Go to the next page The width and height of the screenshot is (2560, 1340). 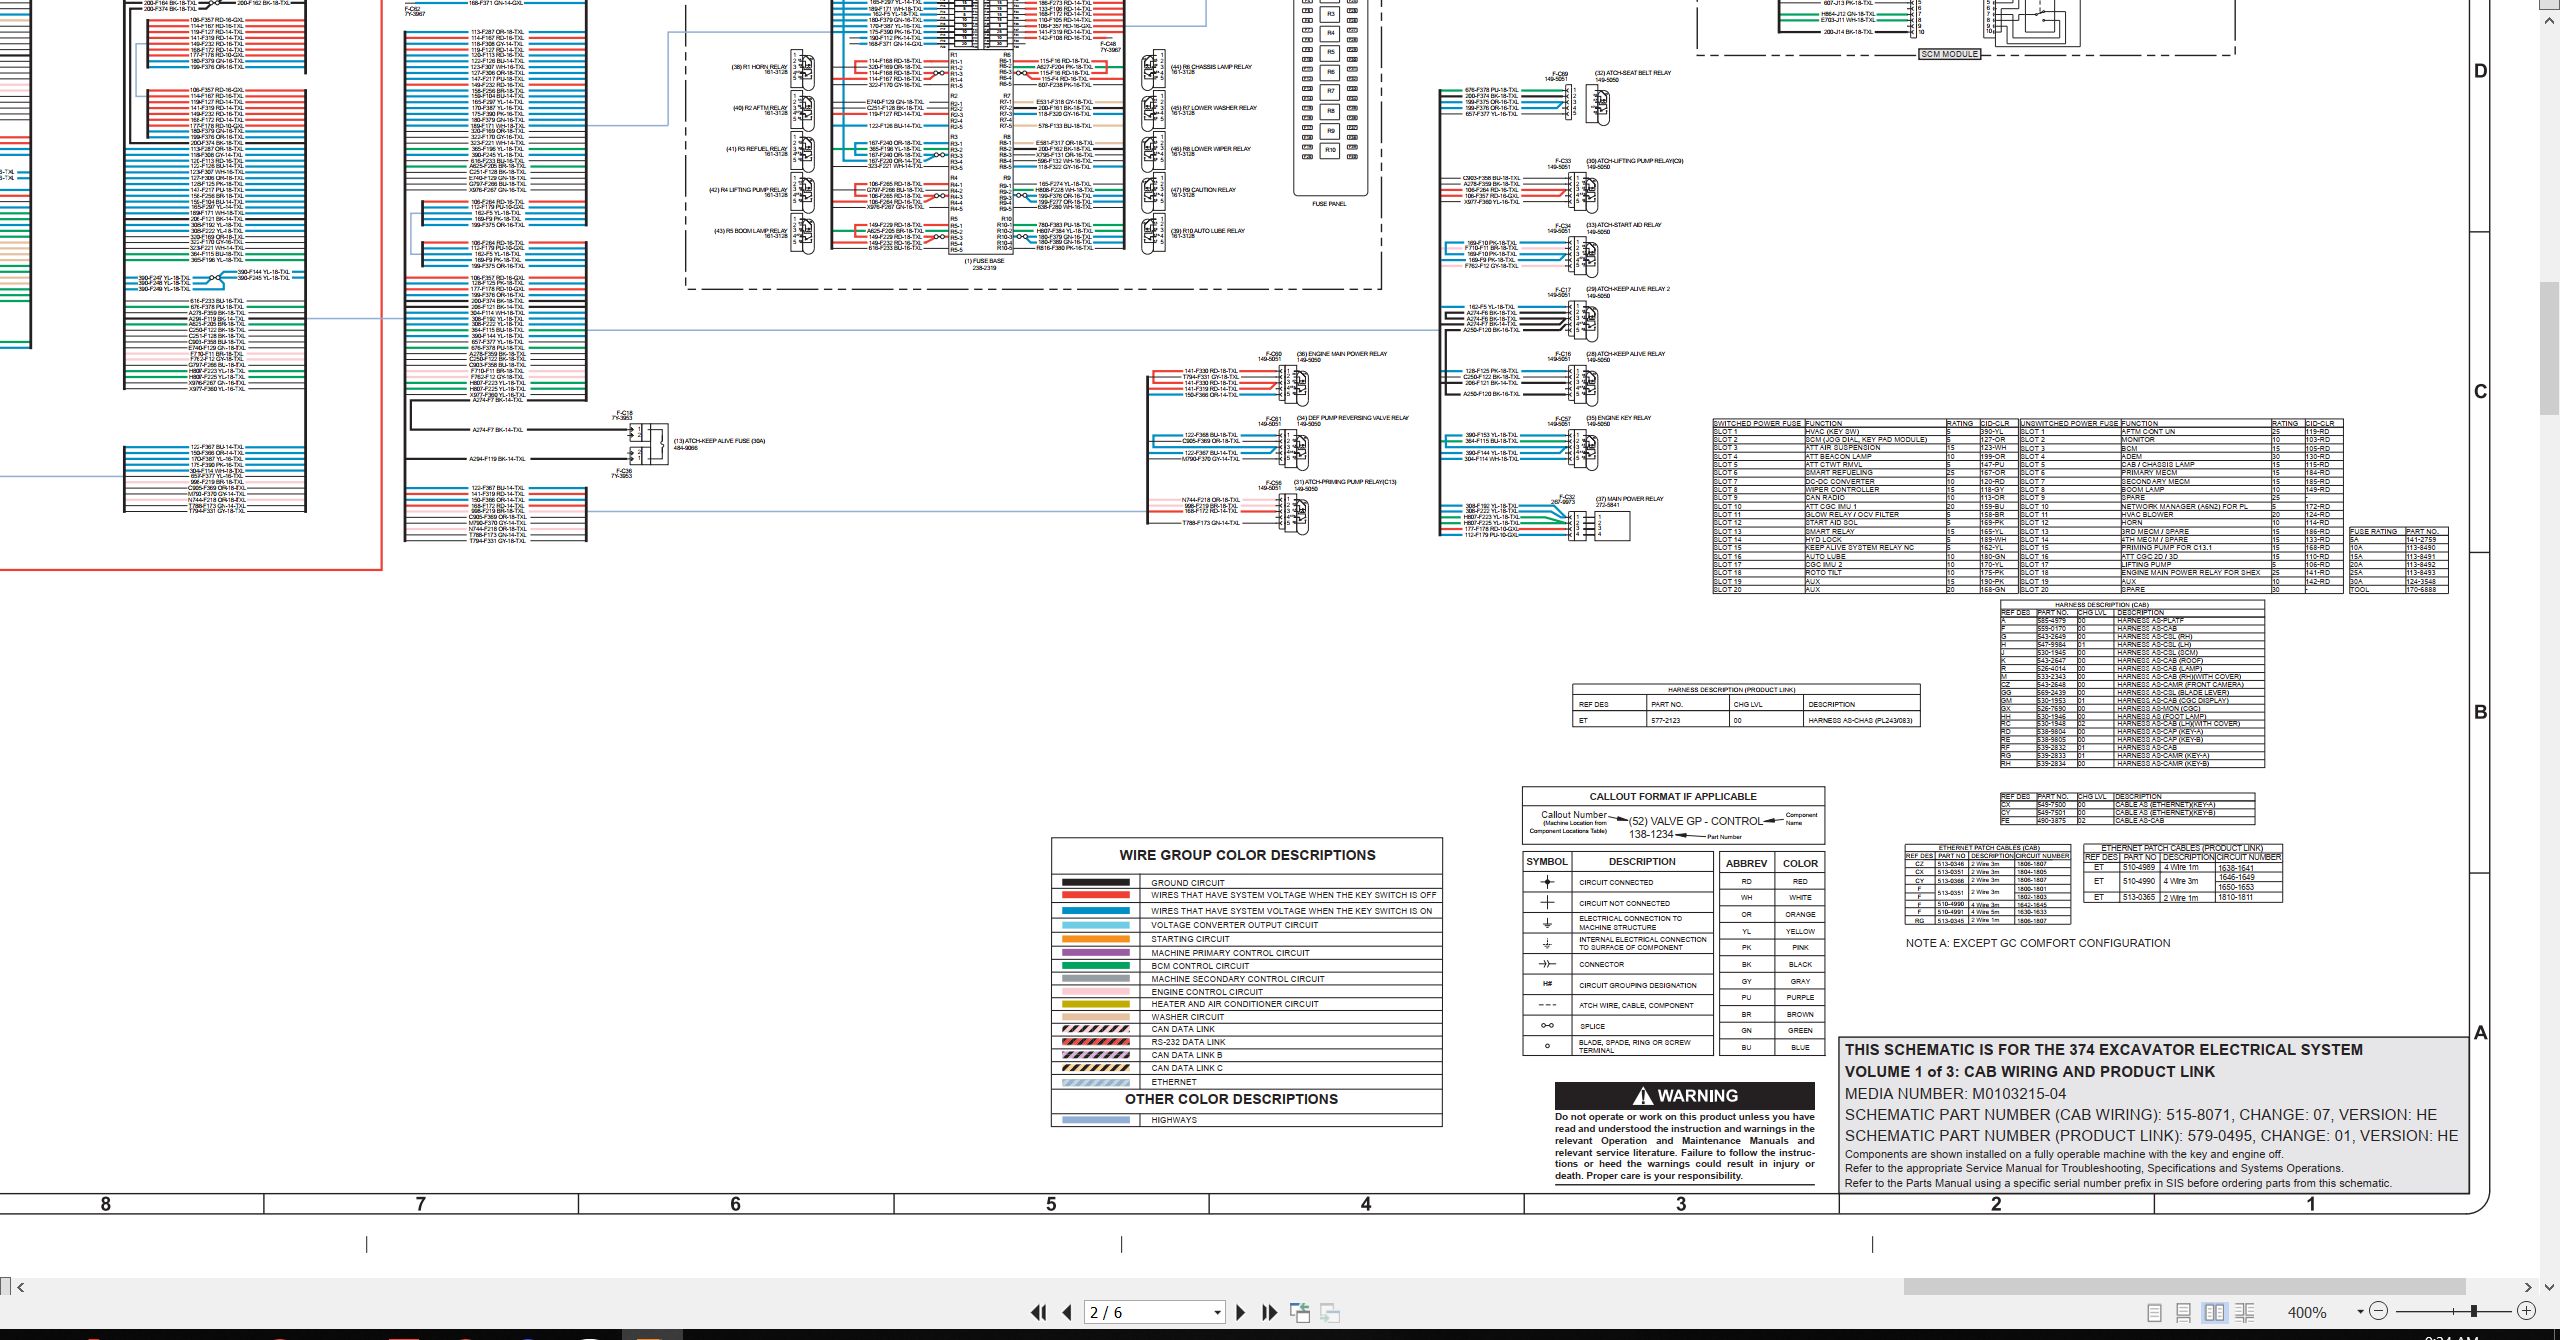pyautogui.click(x=1241, y=1312)
